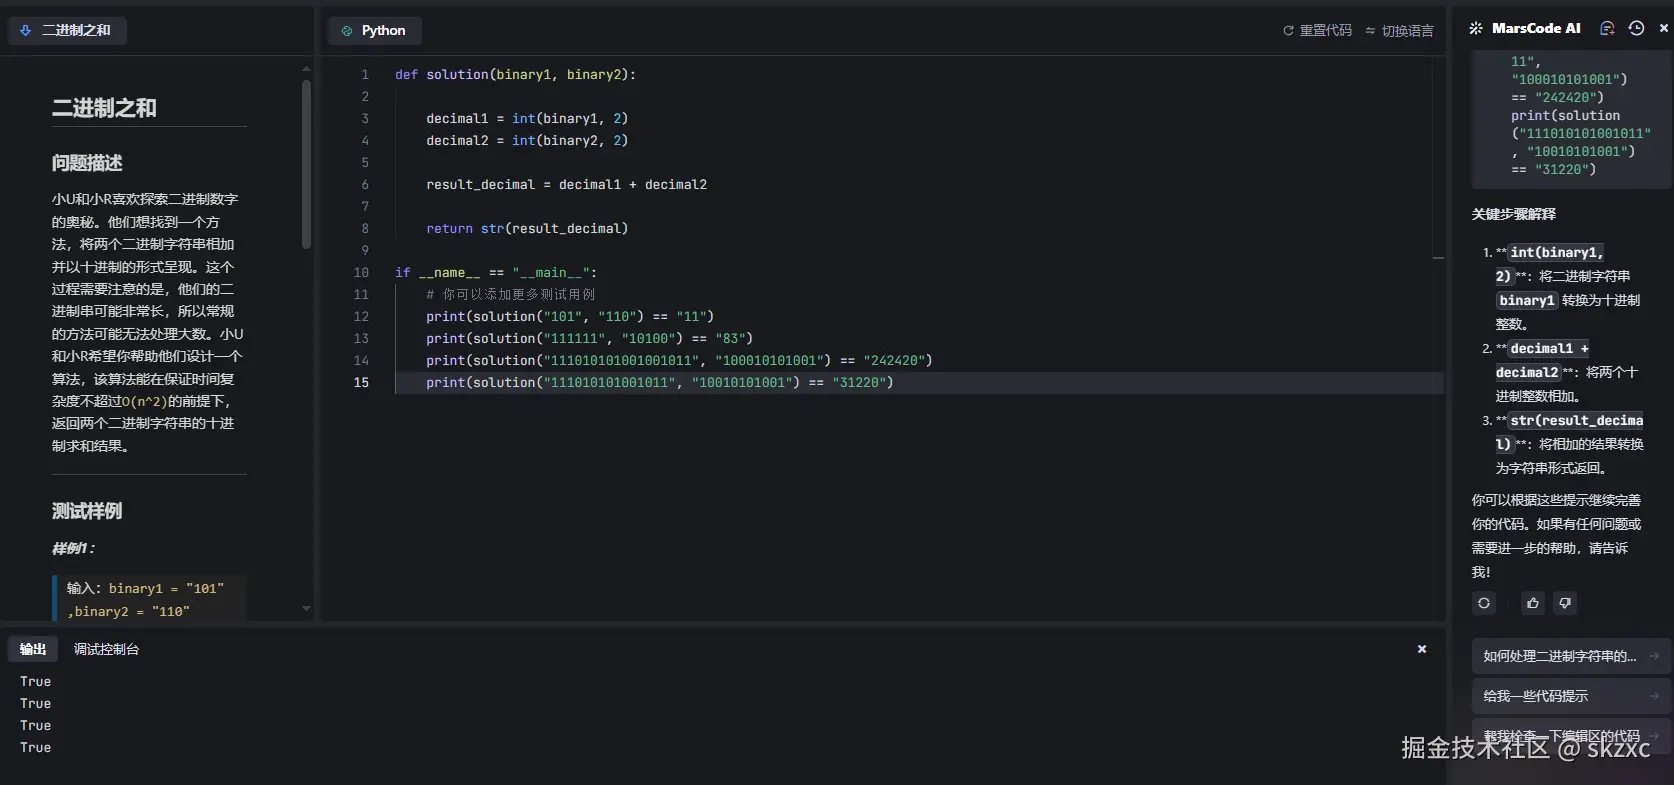Viewport: 1674px width, 785px height.
Task: Click the 样例1 label
Action: coord(74,548)
